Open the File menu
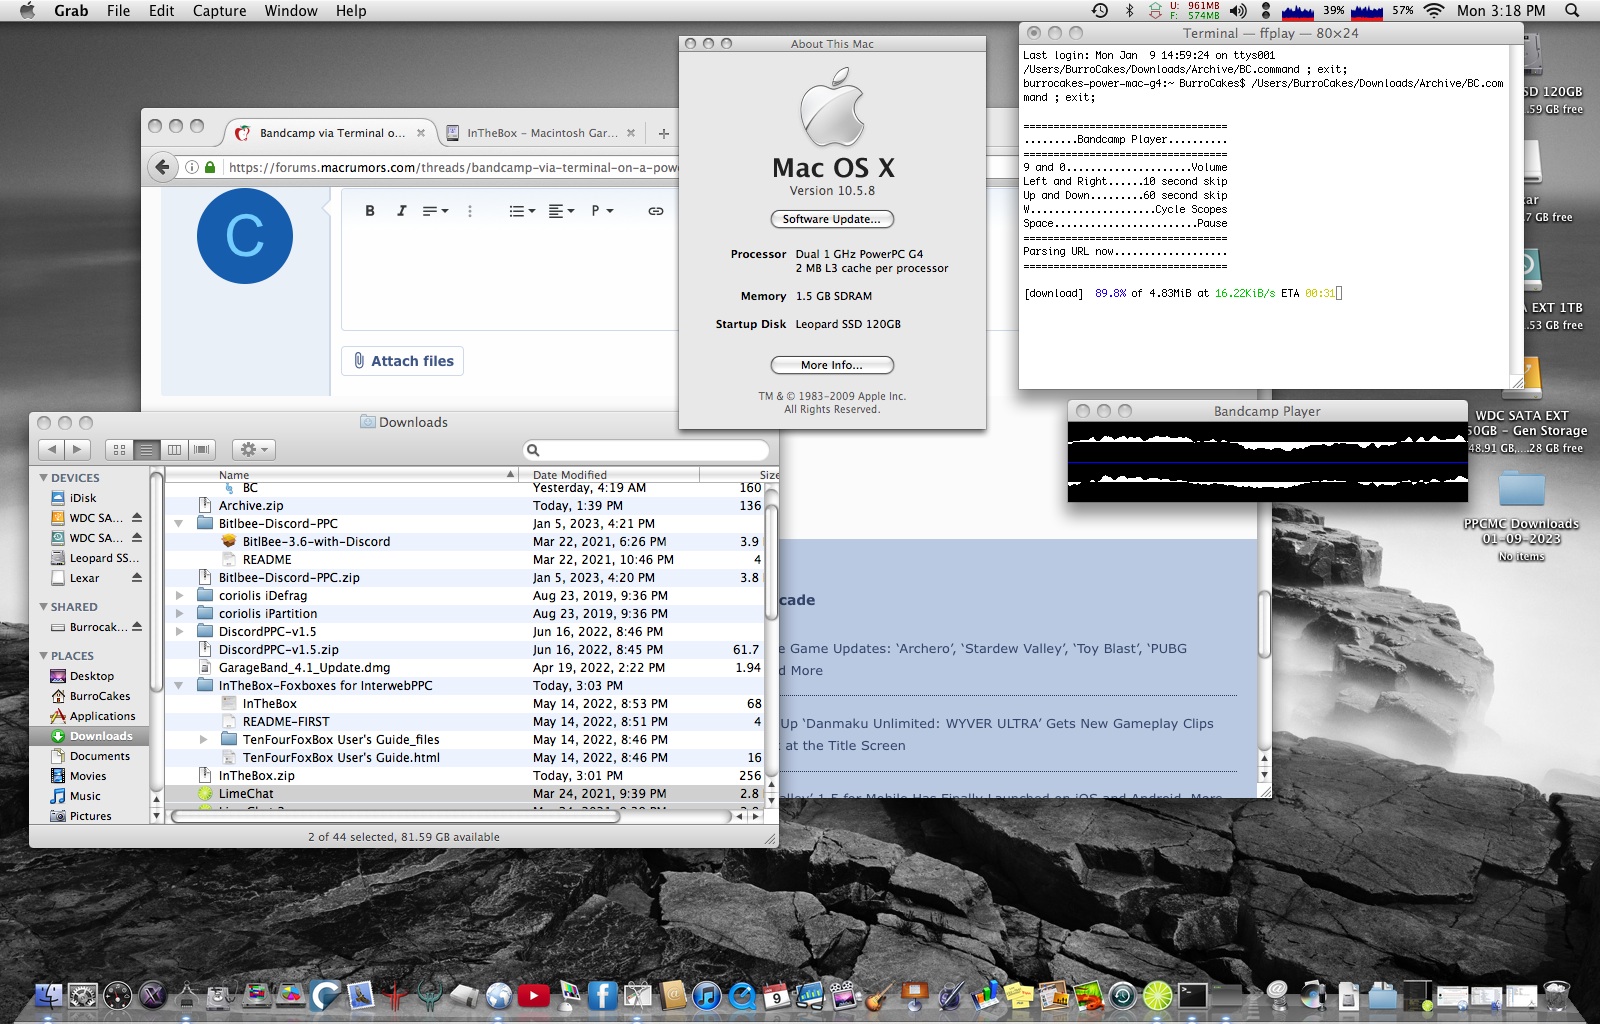Viewport: 1600px width, 1024px height. (118, 10)
